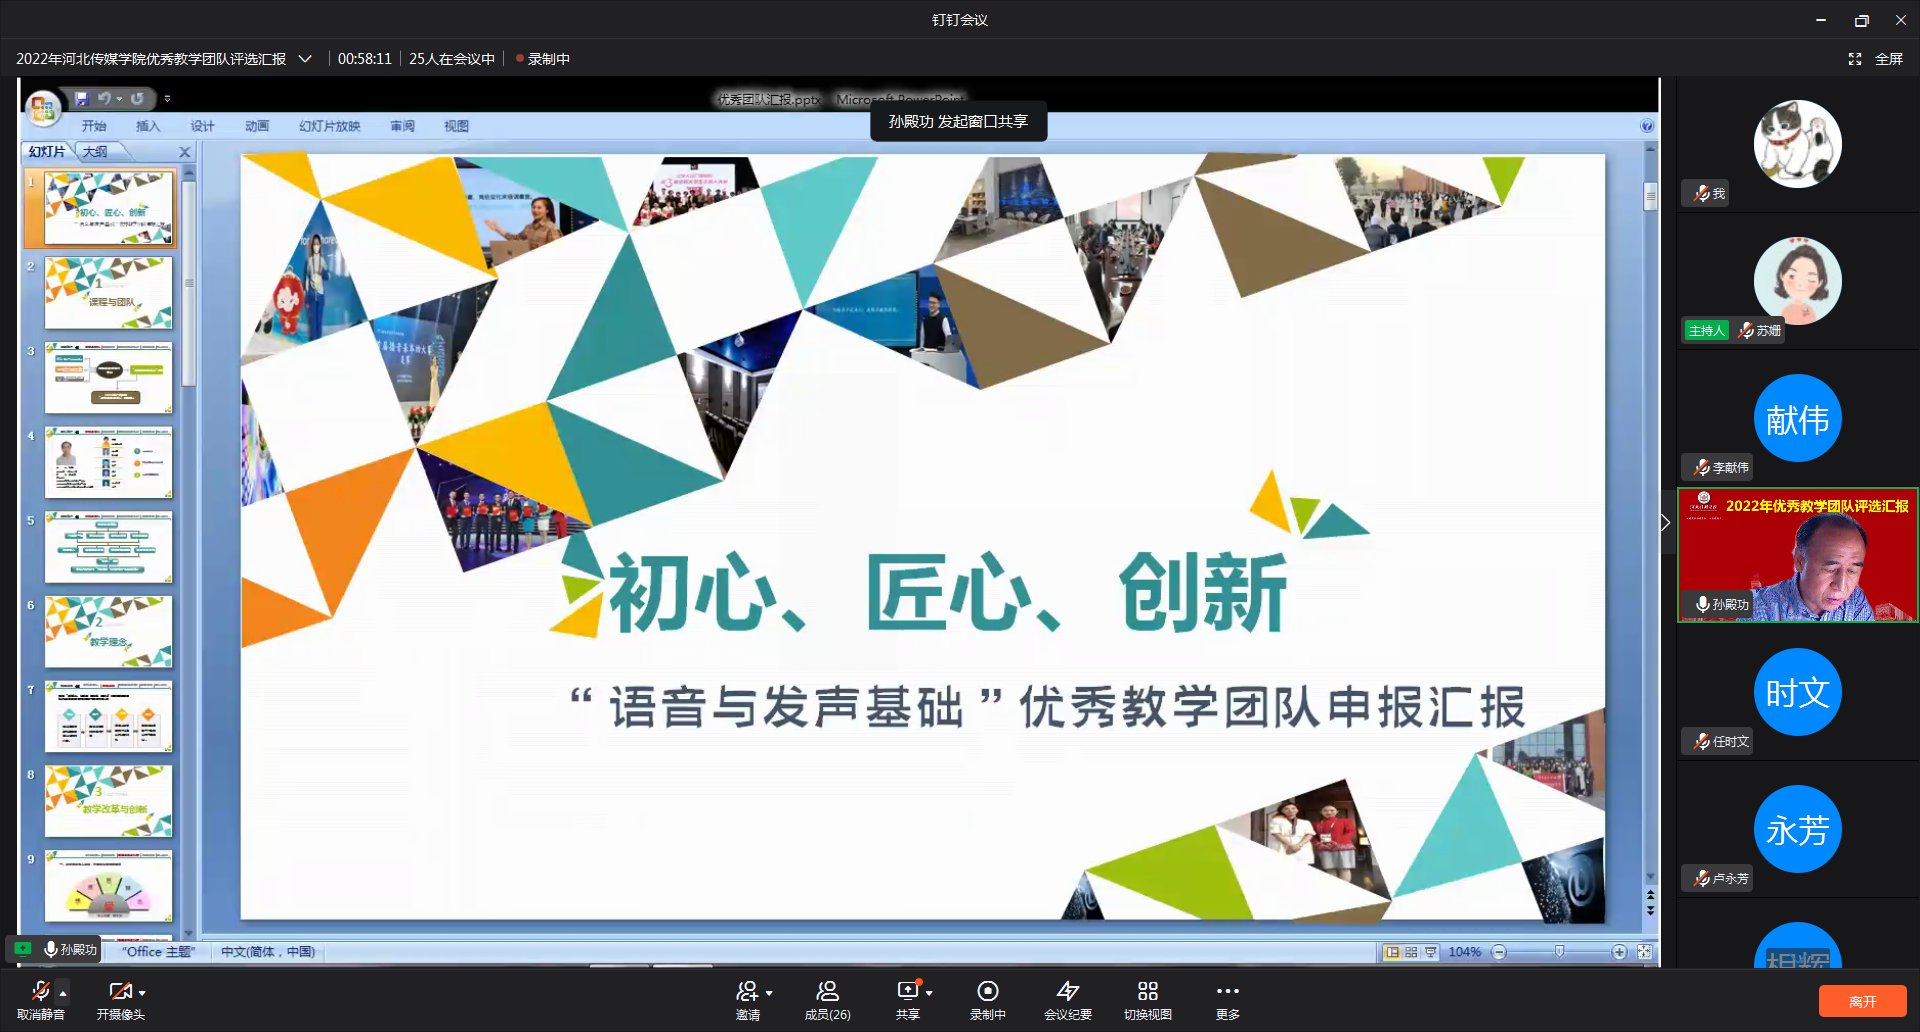The width and height of the screenshot is (1920, 1032).
Task: Open 成员(26) members list
Action: [827, 1000]
